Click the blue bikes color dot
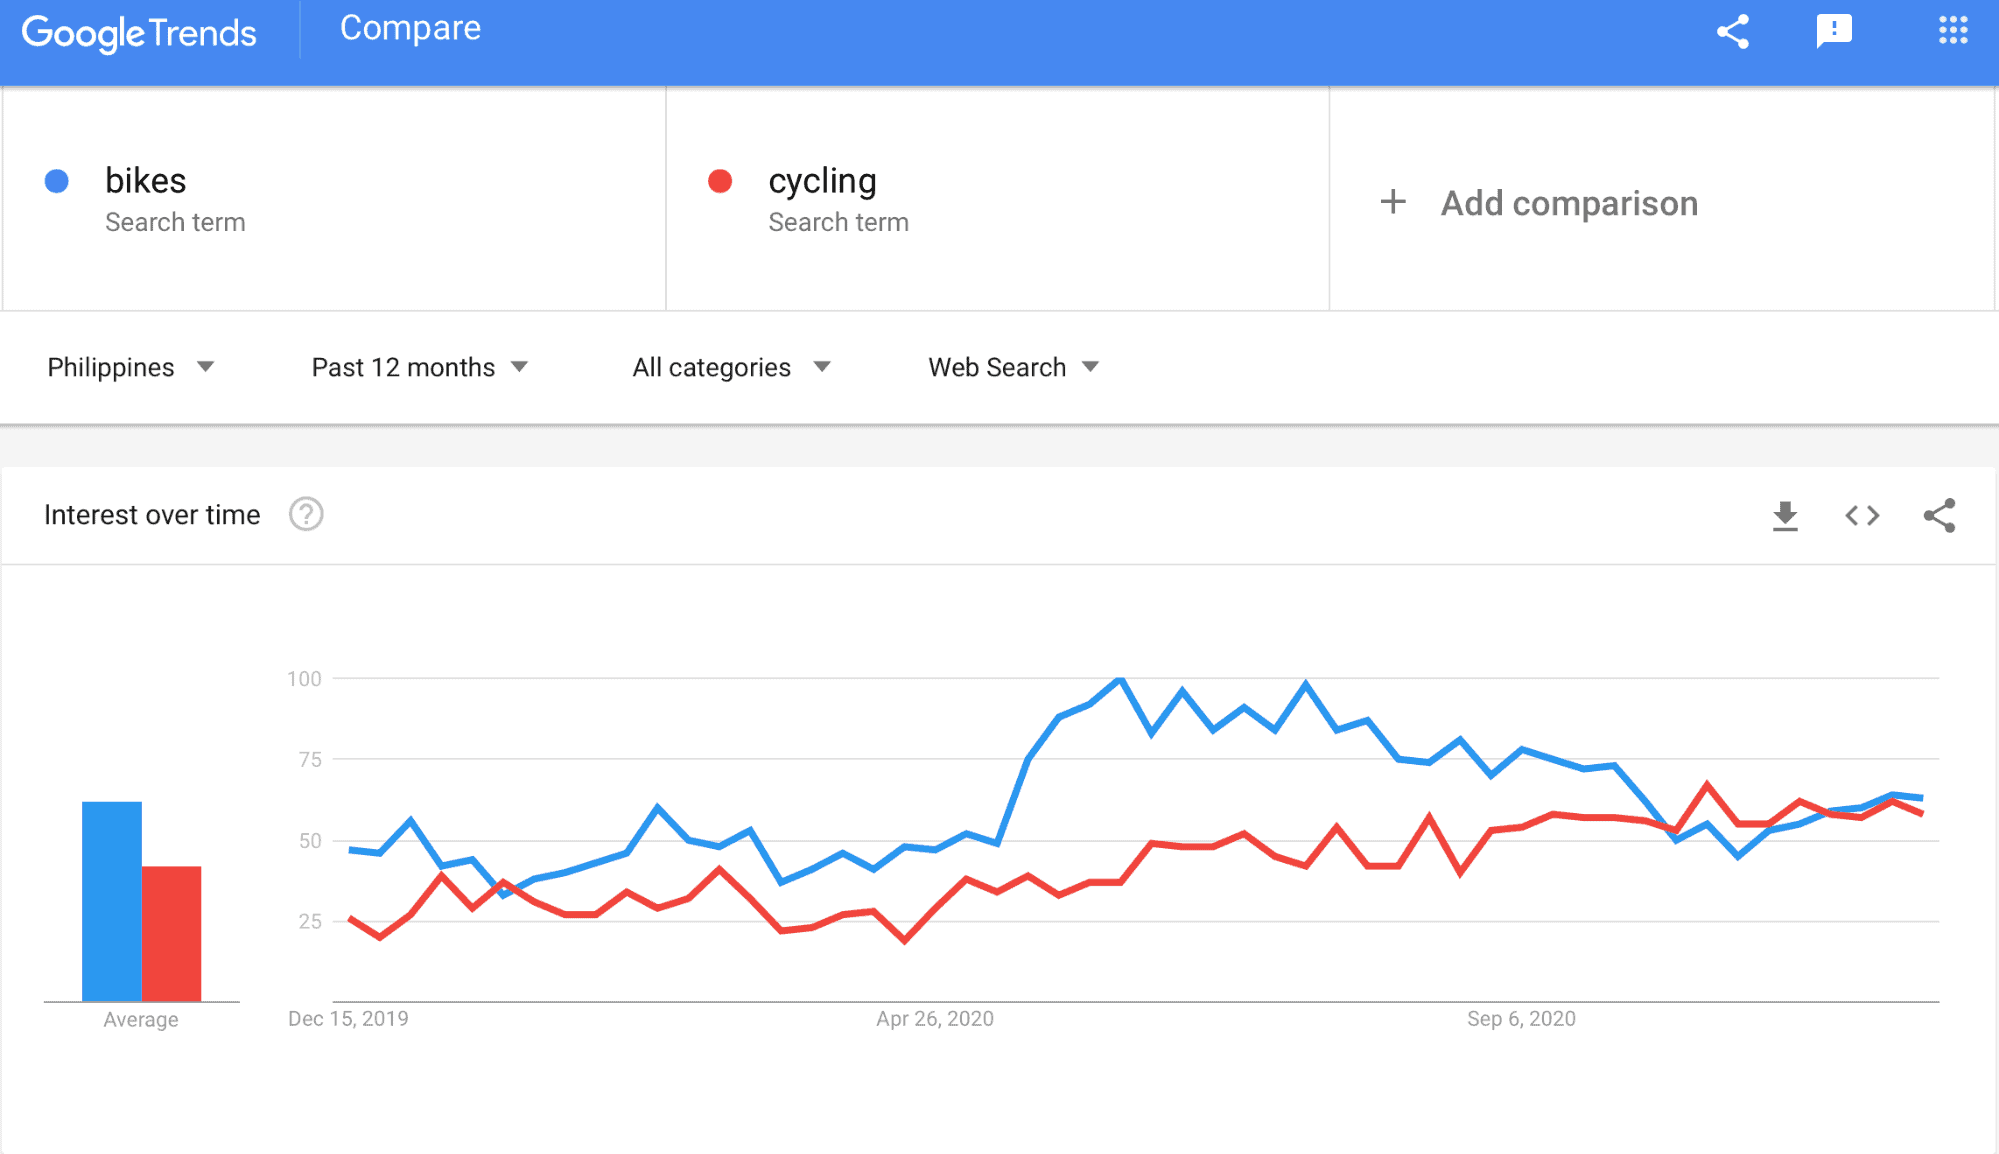 pos(57,181)
